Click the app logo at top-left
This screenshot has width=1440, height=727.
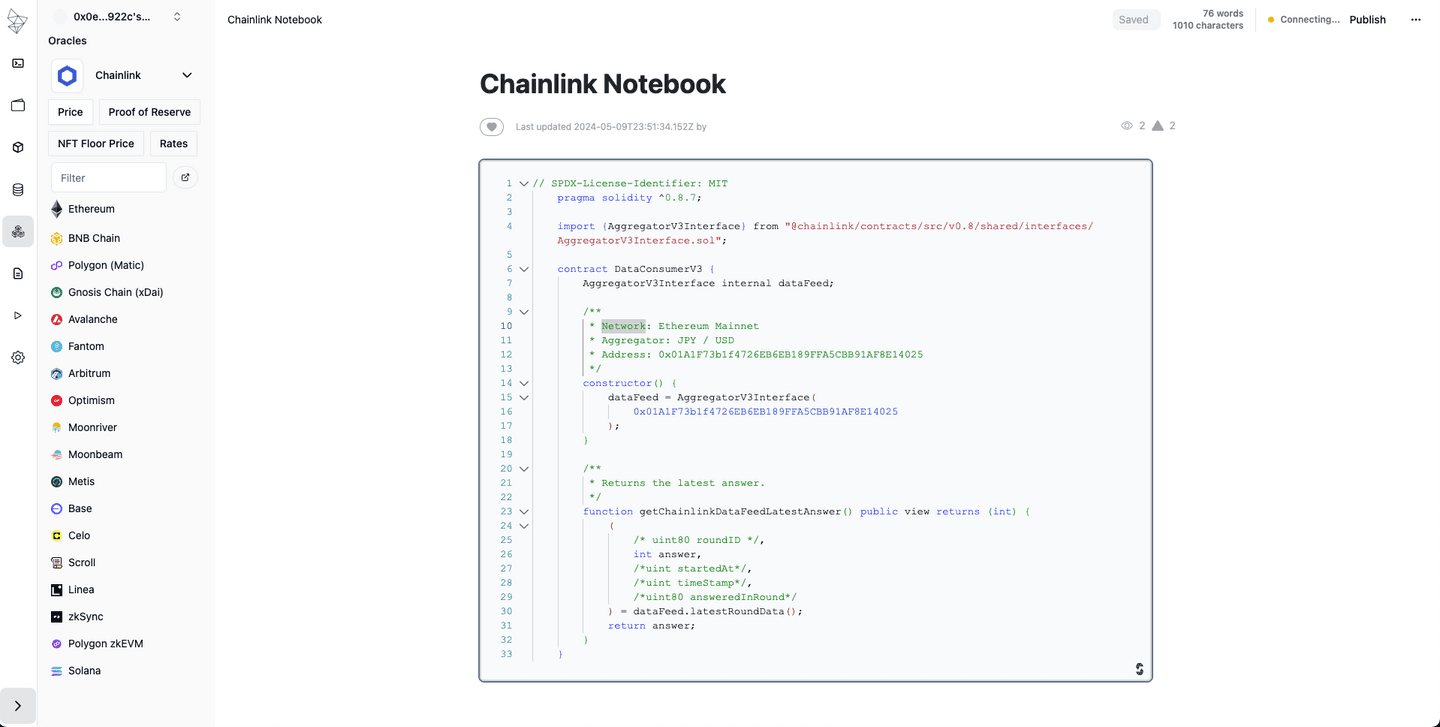coord(17,20)
